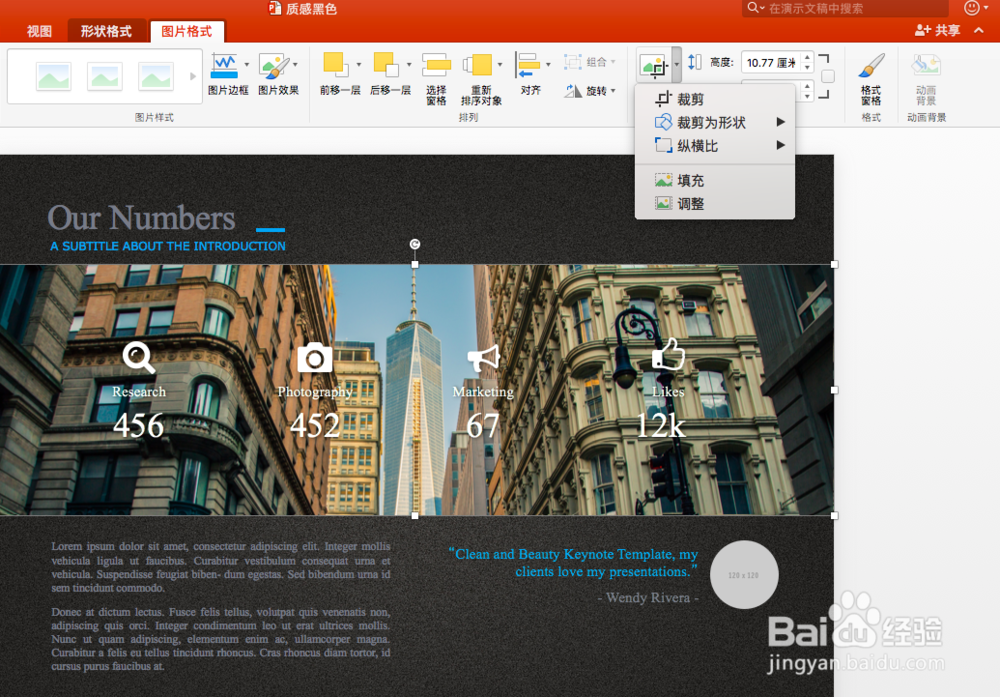Select the second picture style thumbnail
The width and height of the screenshot is (1000, 697).
(105, 77)
